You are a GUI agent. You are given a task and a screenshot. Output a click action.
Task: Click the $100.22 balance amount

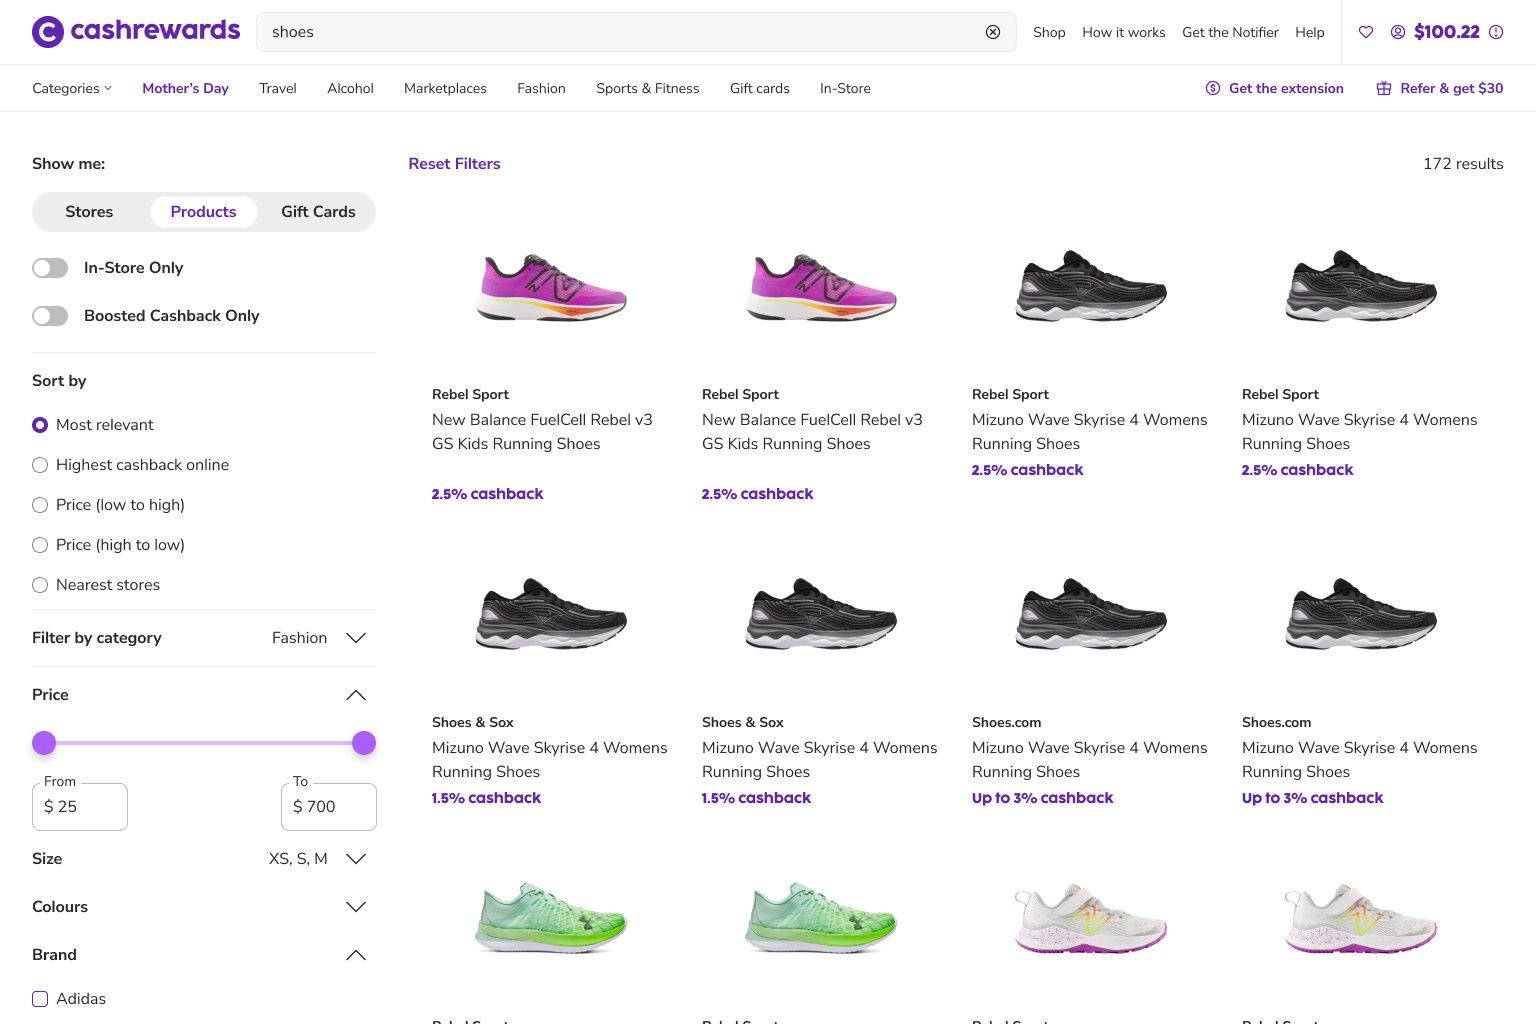(1447, 32)
